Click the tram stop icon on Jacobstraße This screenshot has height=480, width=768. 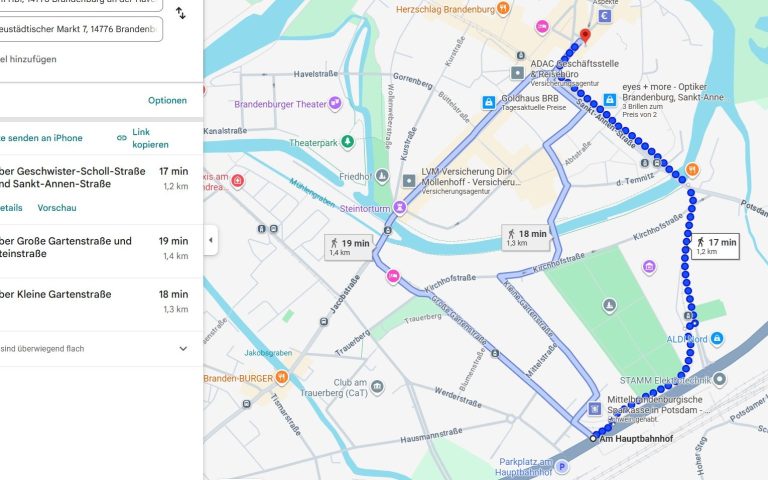click(324, 322)
